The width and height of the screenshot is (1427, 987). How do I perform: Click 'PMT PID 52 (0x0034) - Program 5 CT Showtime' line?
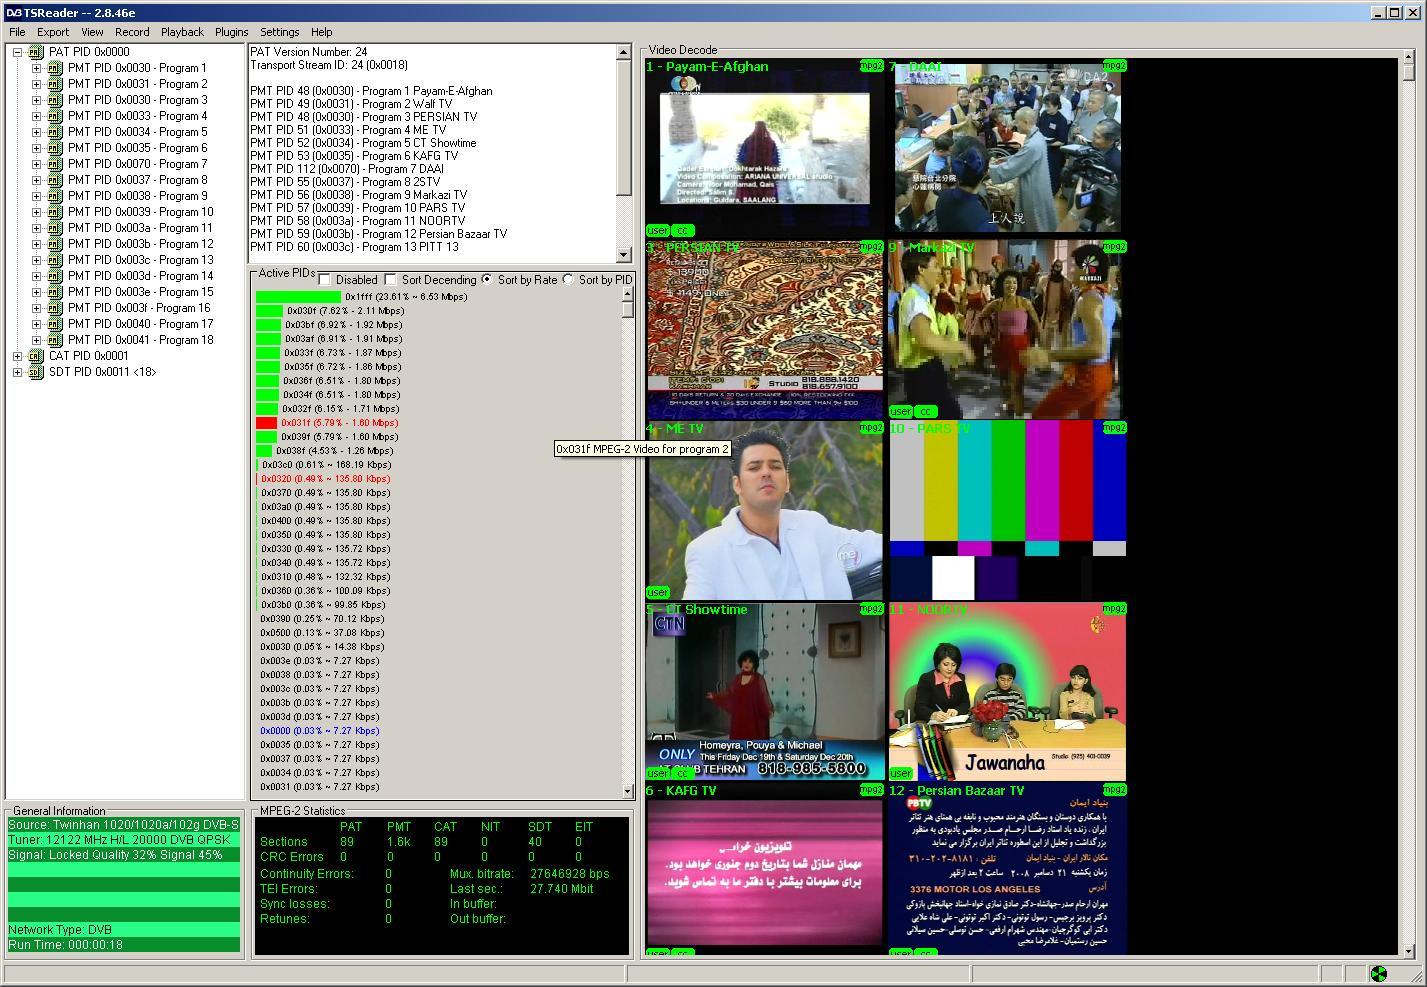(x=363, y=143)
